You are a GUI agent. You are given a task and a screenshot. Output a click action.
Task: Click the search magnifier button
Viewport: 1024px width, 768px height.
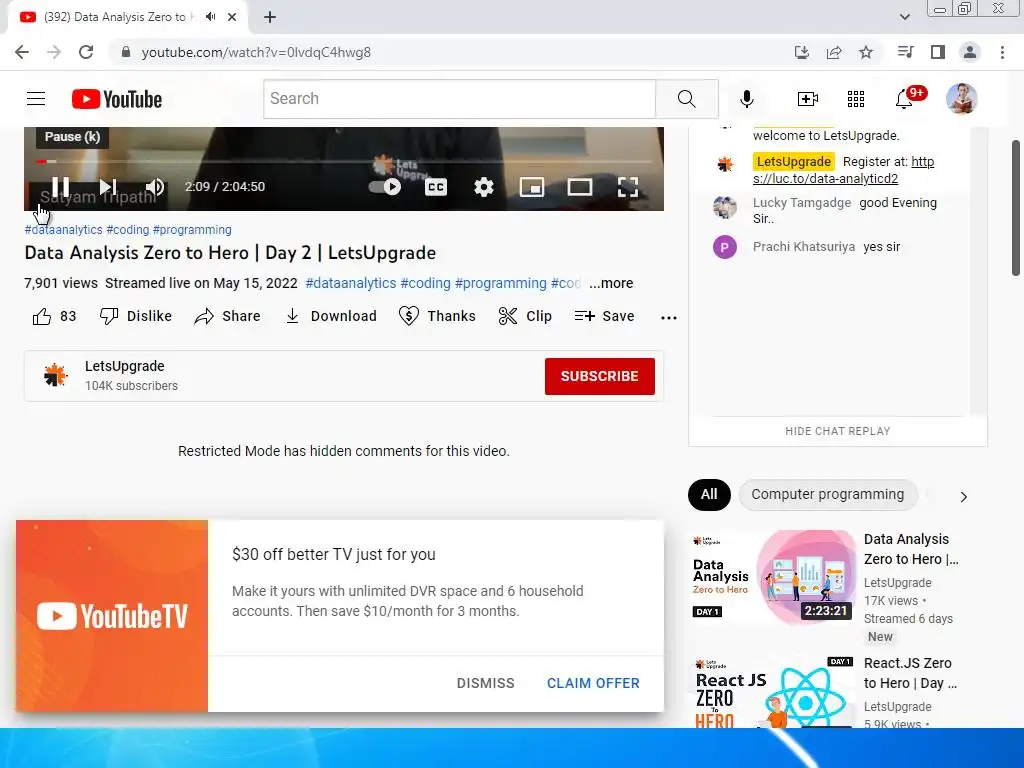click(686, 99)
